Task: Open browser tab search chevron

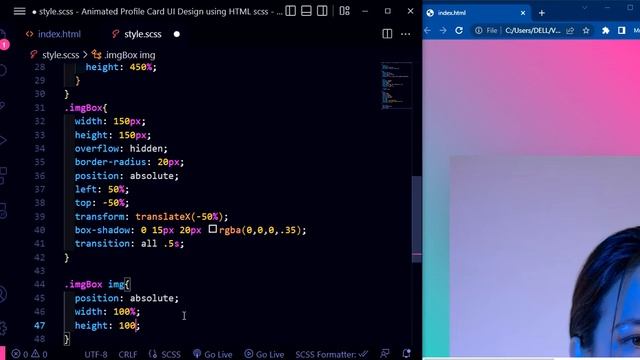Action: [584, 8]
